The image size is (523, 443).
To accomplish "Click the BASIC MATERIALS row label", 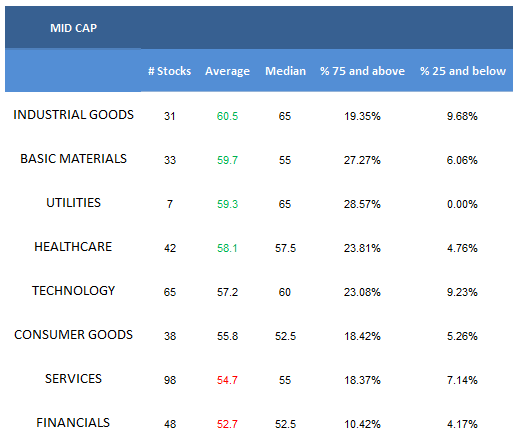I will click(x=73, y=159).
